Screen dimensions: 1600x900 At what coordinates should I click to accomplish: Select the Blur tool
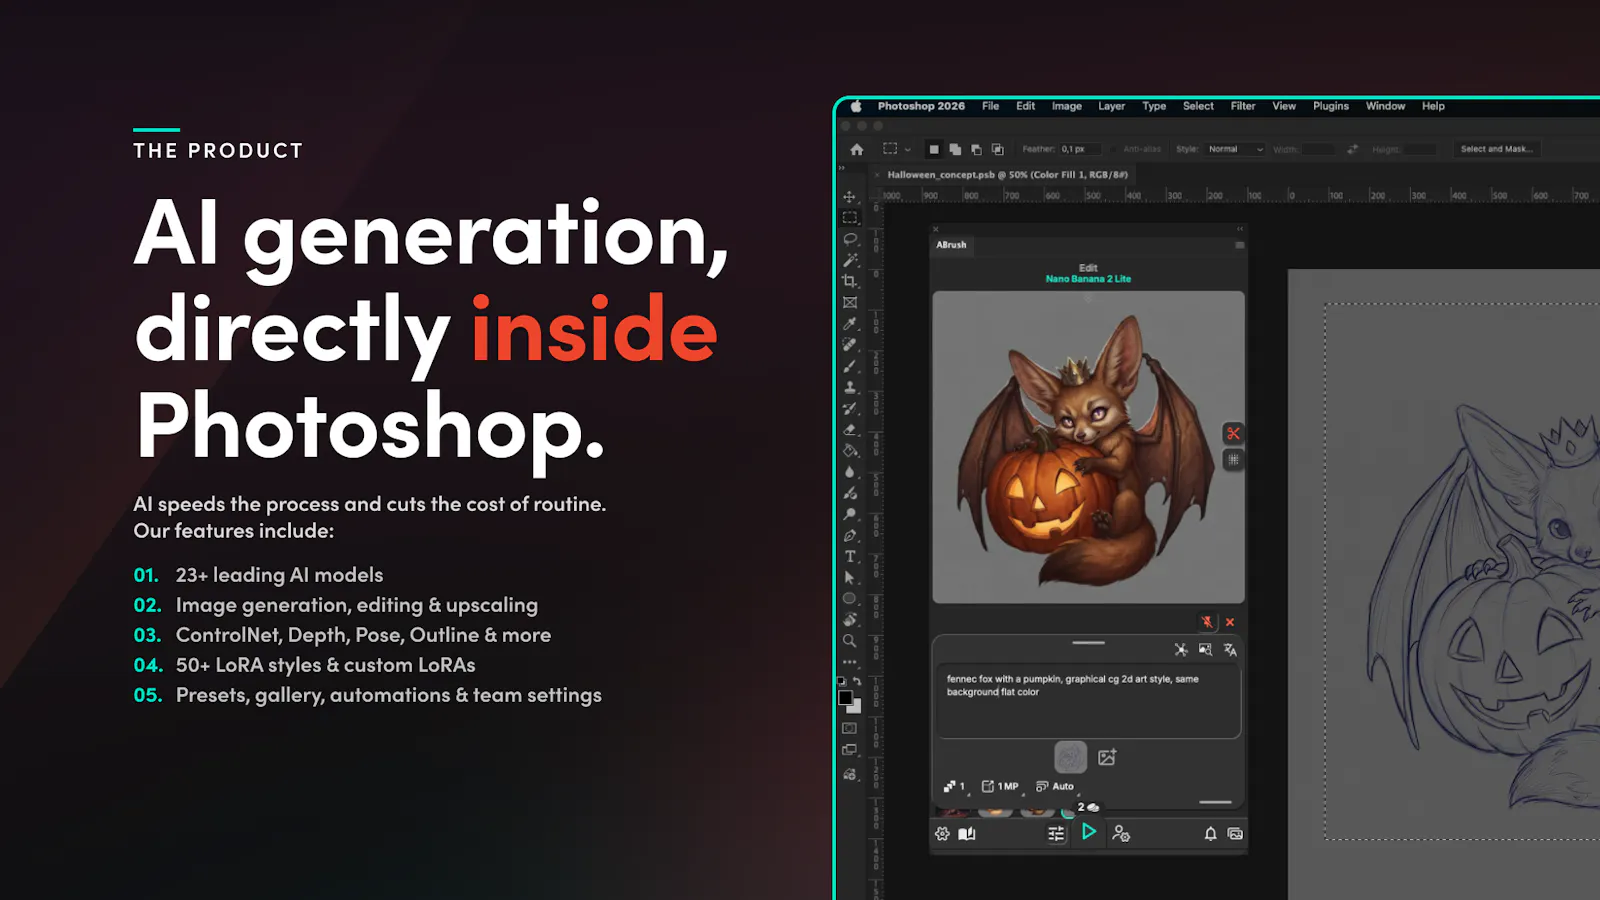(850, 472)
